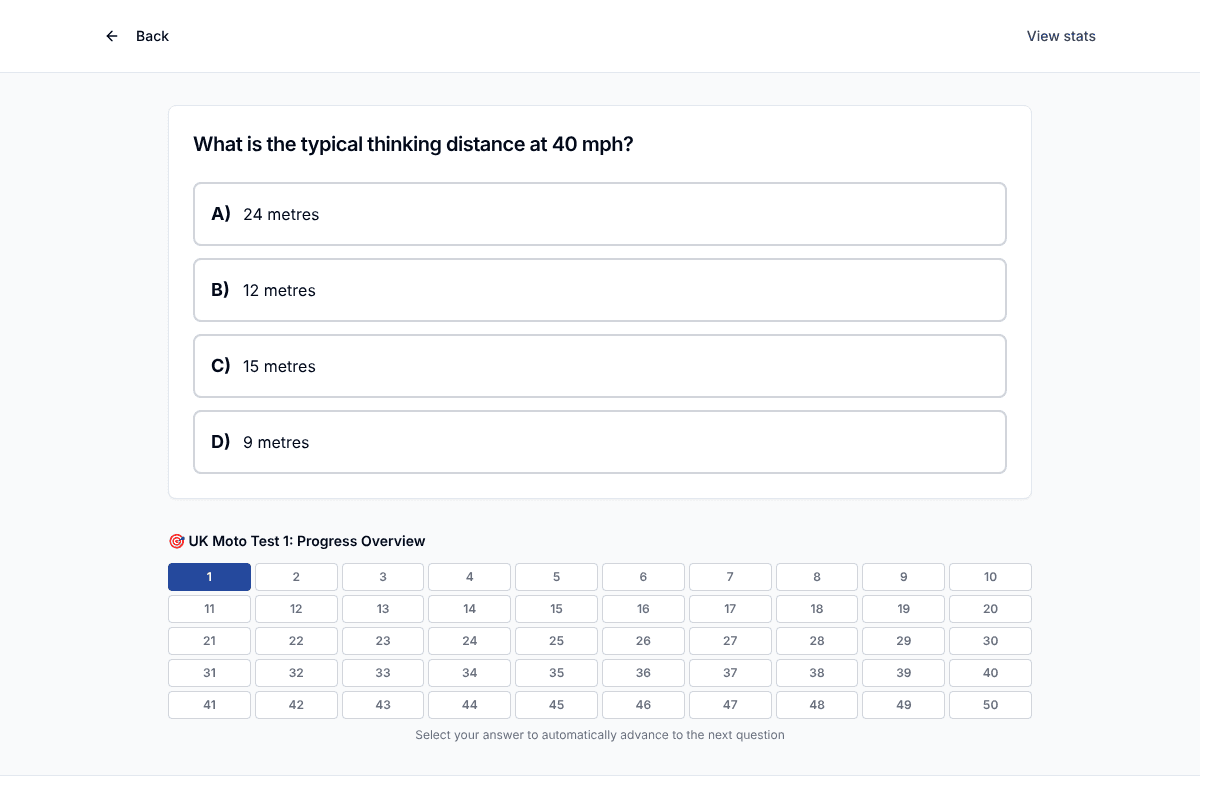Open question 28 in progress grid
The height and width of the screenshot is (790, 1215).
tap(817, 641)
